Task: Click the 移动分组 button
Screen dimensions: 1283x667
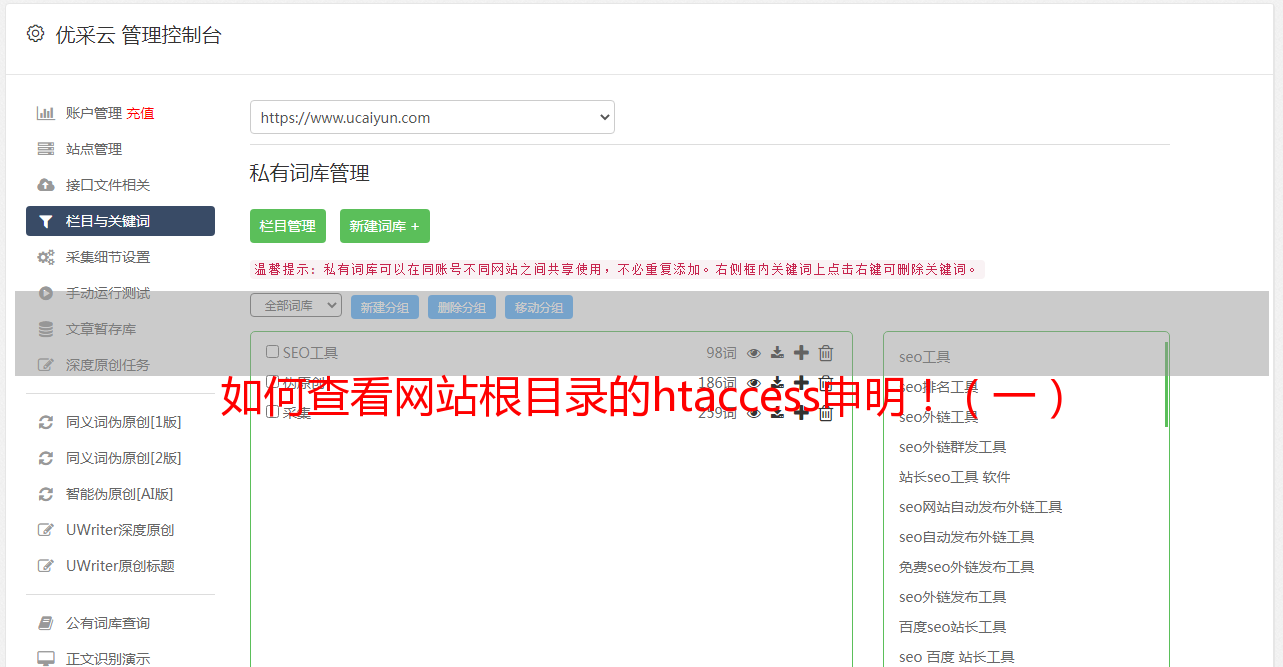Action: click(539, 307)
